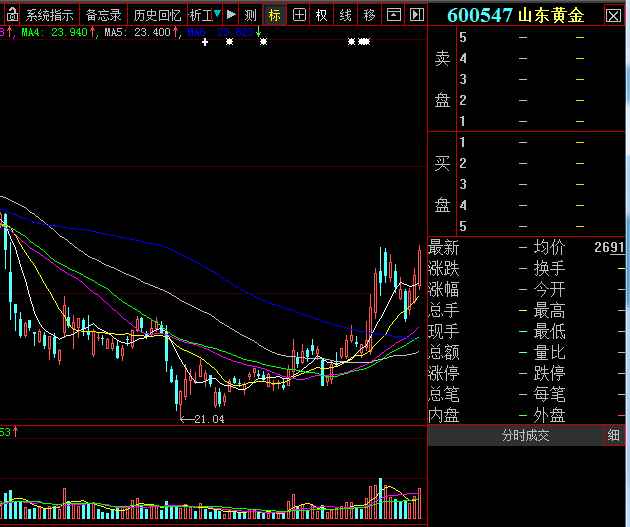Open 历史回忆 history replay
This screenshot has height=527, width=630.
point(157,15)
